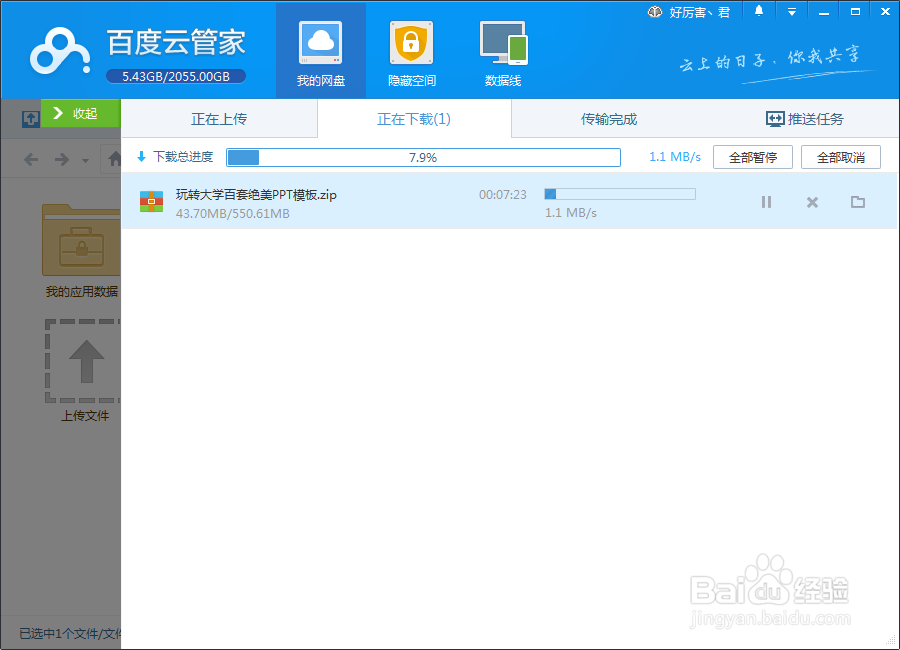Image resolution: width=900 pixels, height=650 pixels.
Task: Click the 推送任务 push task icon
Action: point(774,118)
